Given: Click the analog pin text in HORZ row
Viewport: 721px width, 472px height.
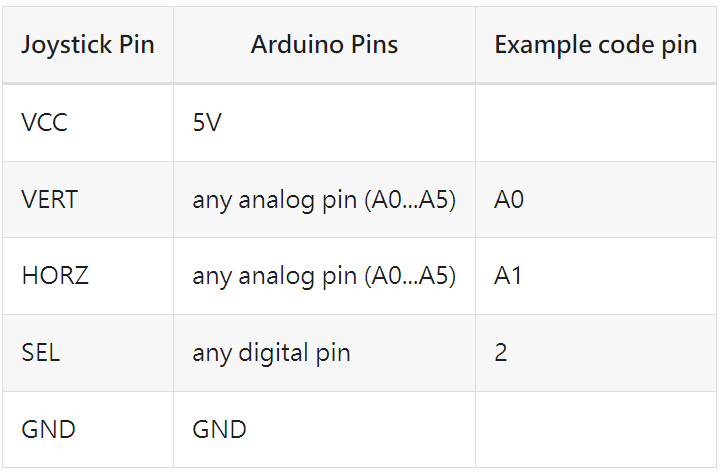Looking at the screenshot, I should 324,276.
